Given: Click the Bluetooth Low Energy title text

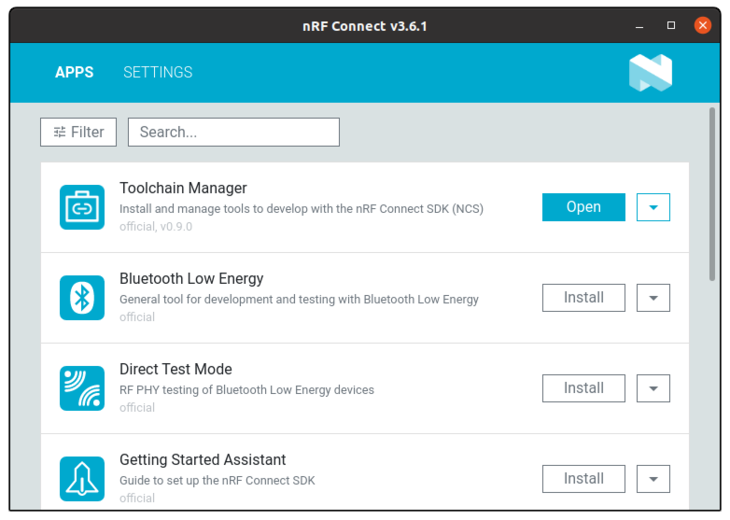Looking at the screenshot, I should click(191, 278).
